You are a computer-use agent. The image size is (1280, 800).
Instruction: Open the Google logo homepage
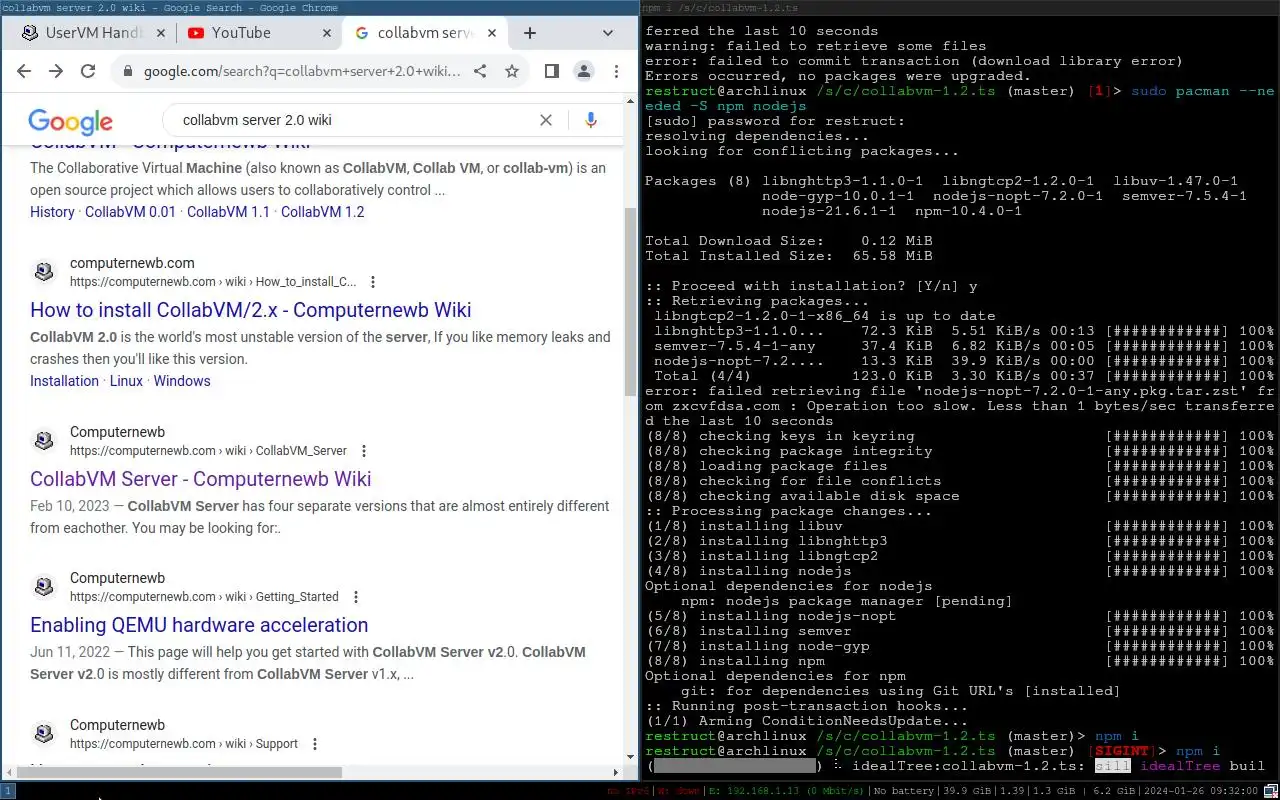[70, 121]
